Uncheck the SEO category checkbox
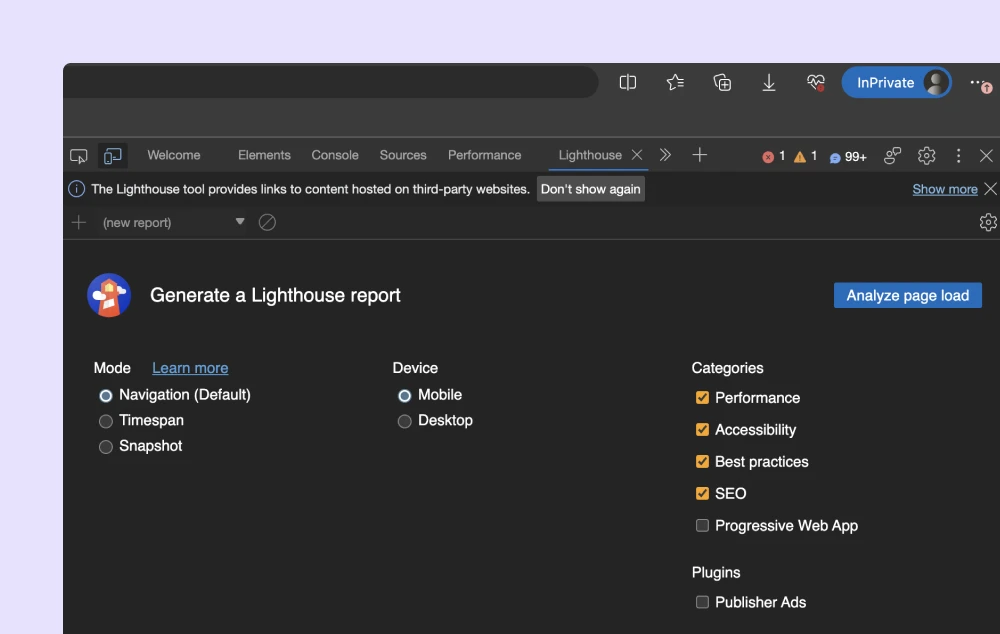This screenshot has height=634, width=1000. 702,493
